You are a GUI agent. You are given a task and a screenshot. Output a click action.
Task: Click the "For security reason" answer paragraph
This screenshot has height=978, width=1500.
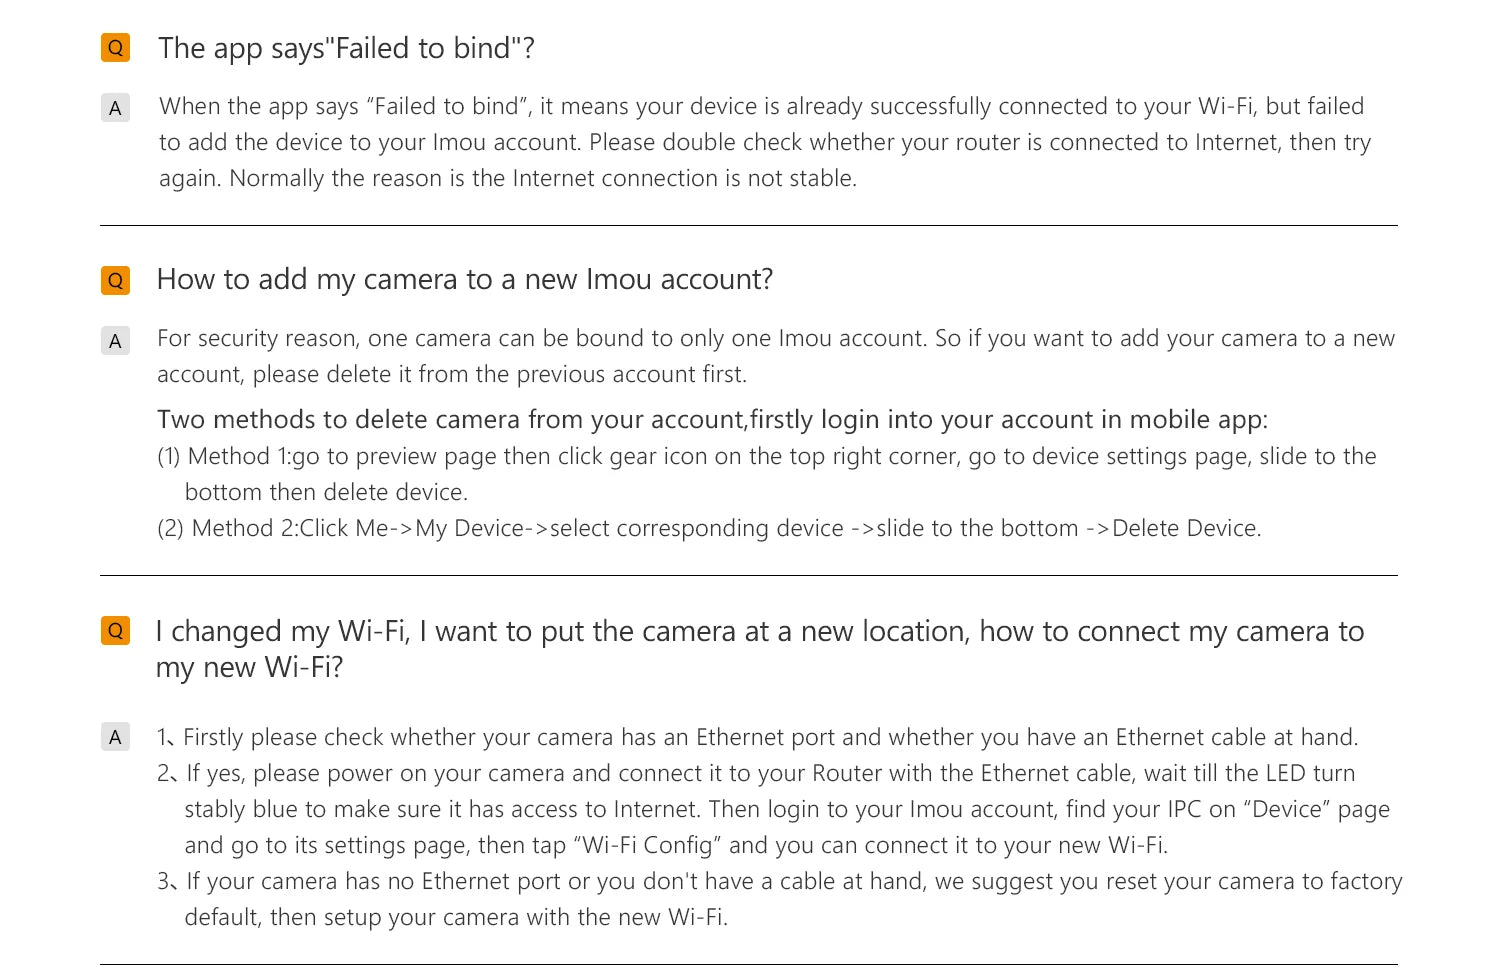pos(775,356)
